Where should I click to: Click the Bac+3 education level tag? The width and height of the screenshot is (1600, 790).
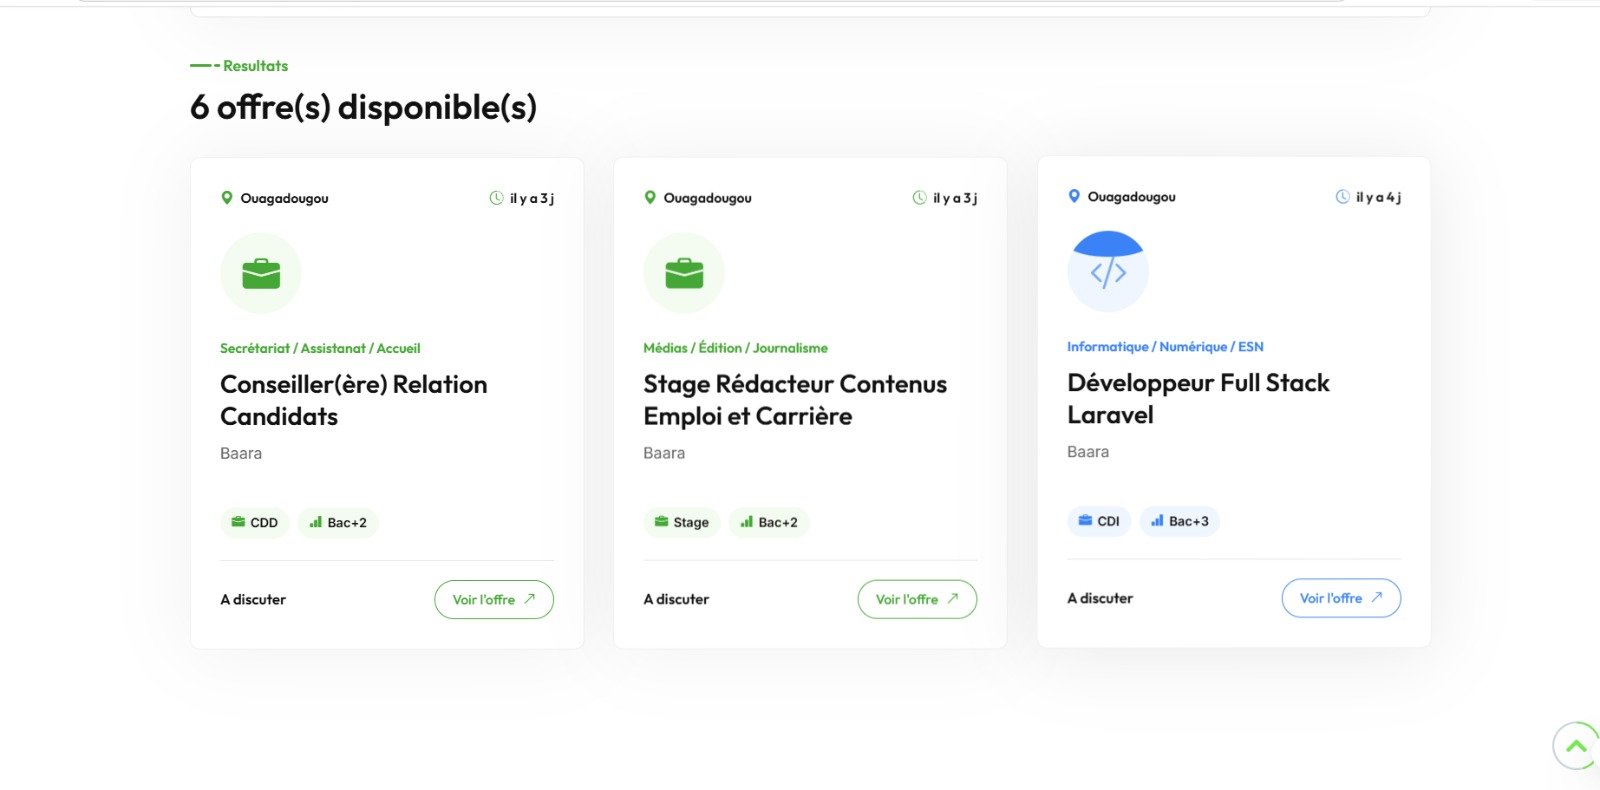pyautogui.click(x=1180, y=521)
